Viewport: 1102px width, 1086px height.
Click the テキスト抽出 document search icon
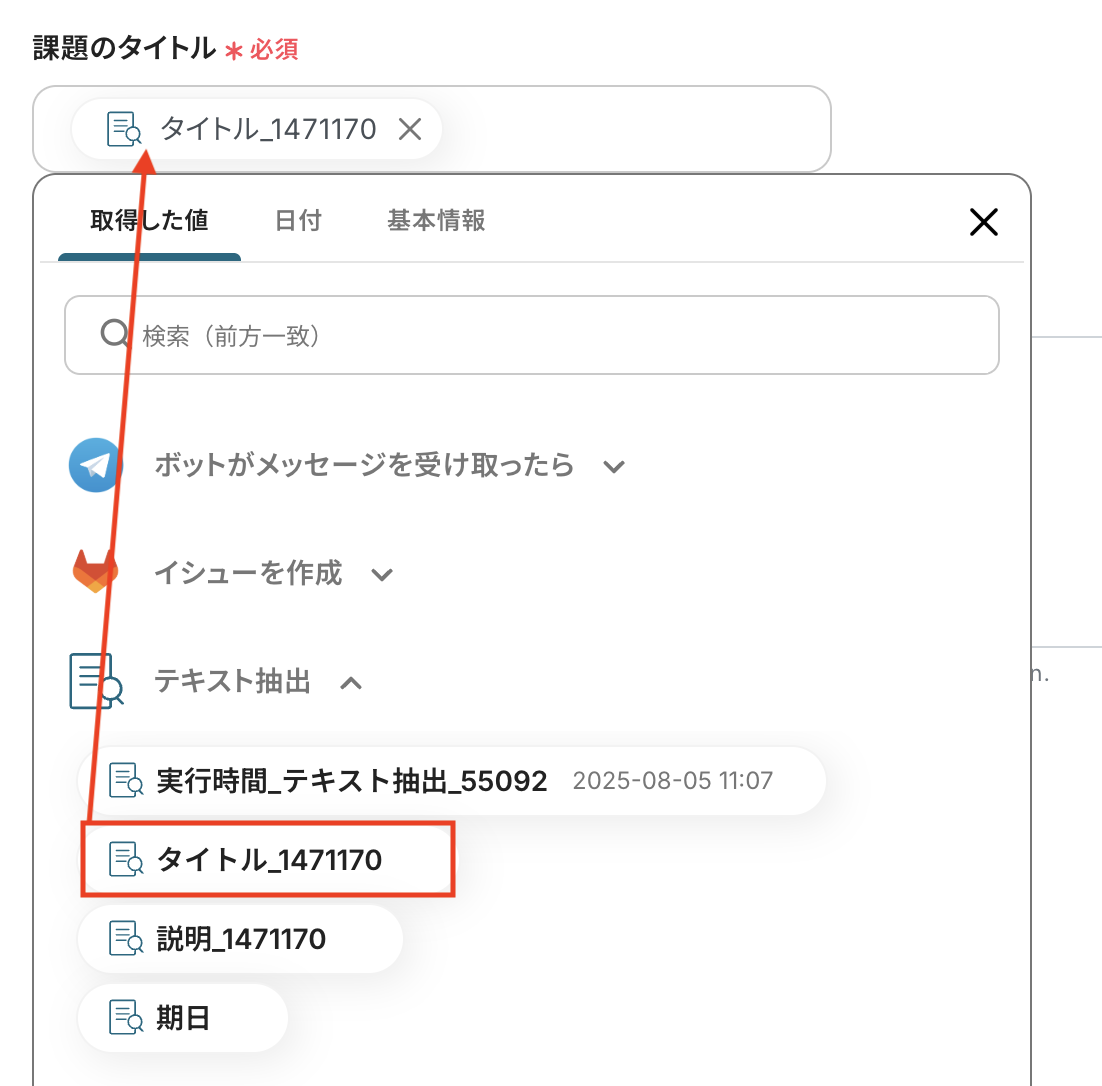[96, 681]
